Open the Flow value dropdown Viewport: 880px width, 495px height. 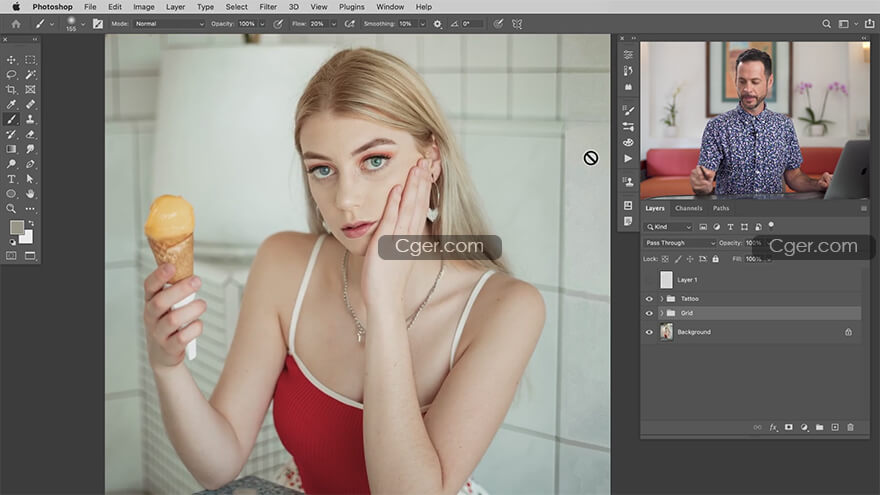[333, 24]
